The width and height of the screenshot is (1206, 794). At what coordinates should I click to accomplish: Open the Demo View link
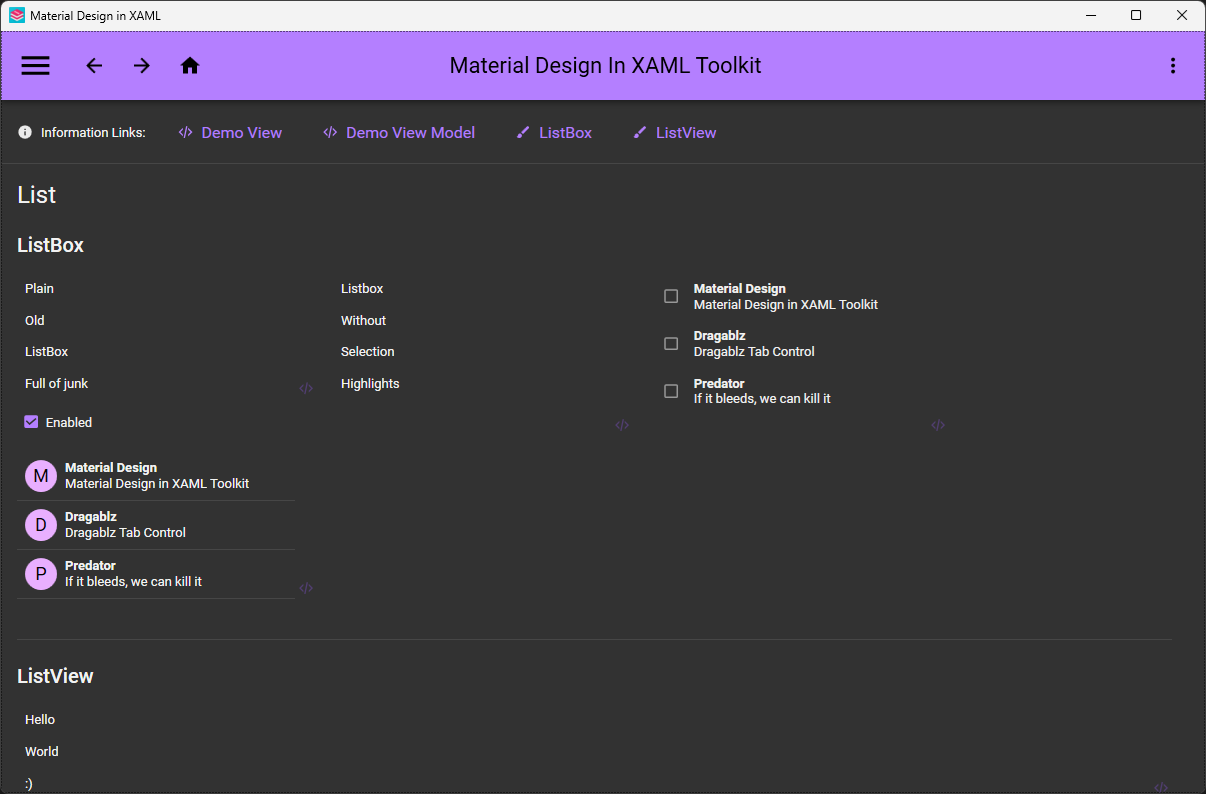[x=230, y=132]
